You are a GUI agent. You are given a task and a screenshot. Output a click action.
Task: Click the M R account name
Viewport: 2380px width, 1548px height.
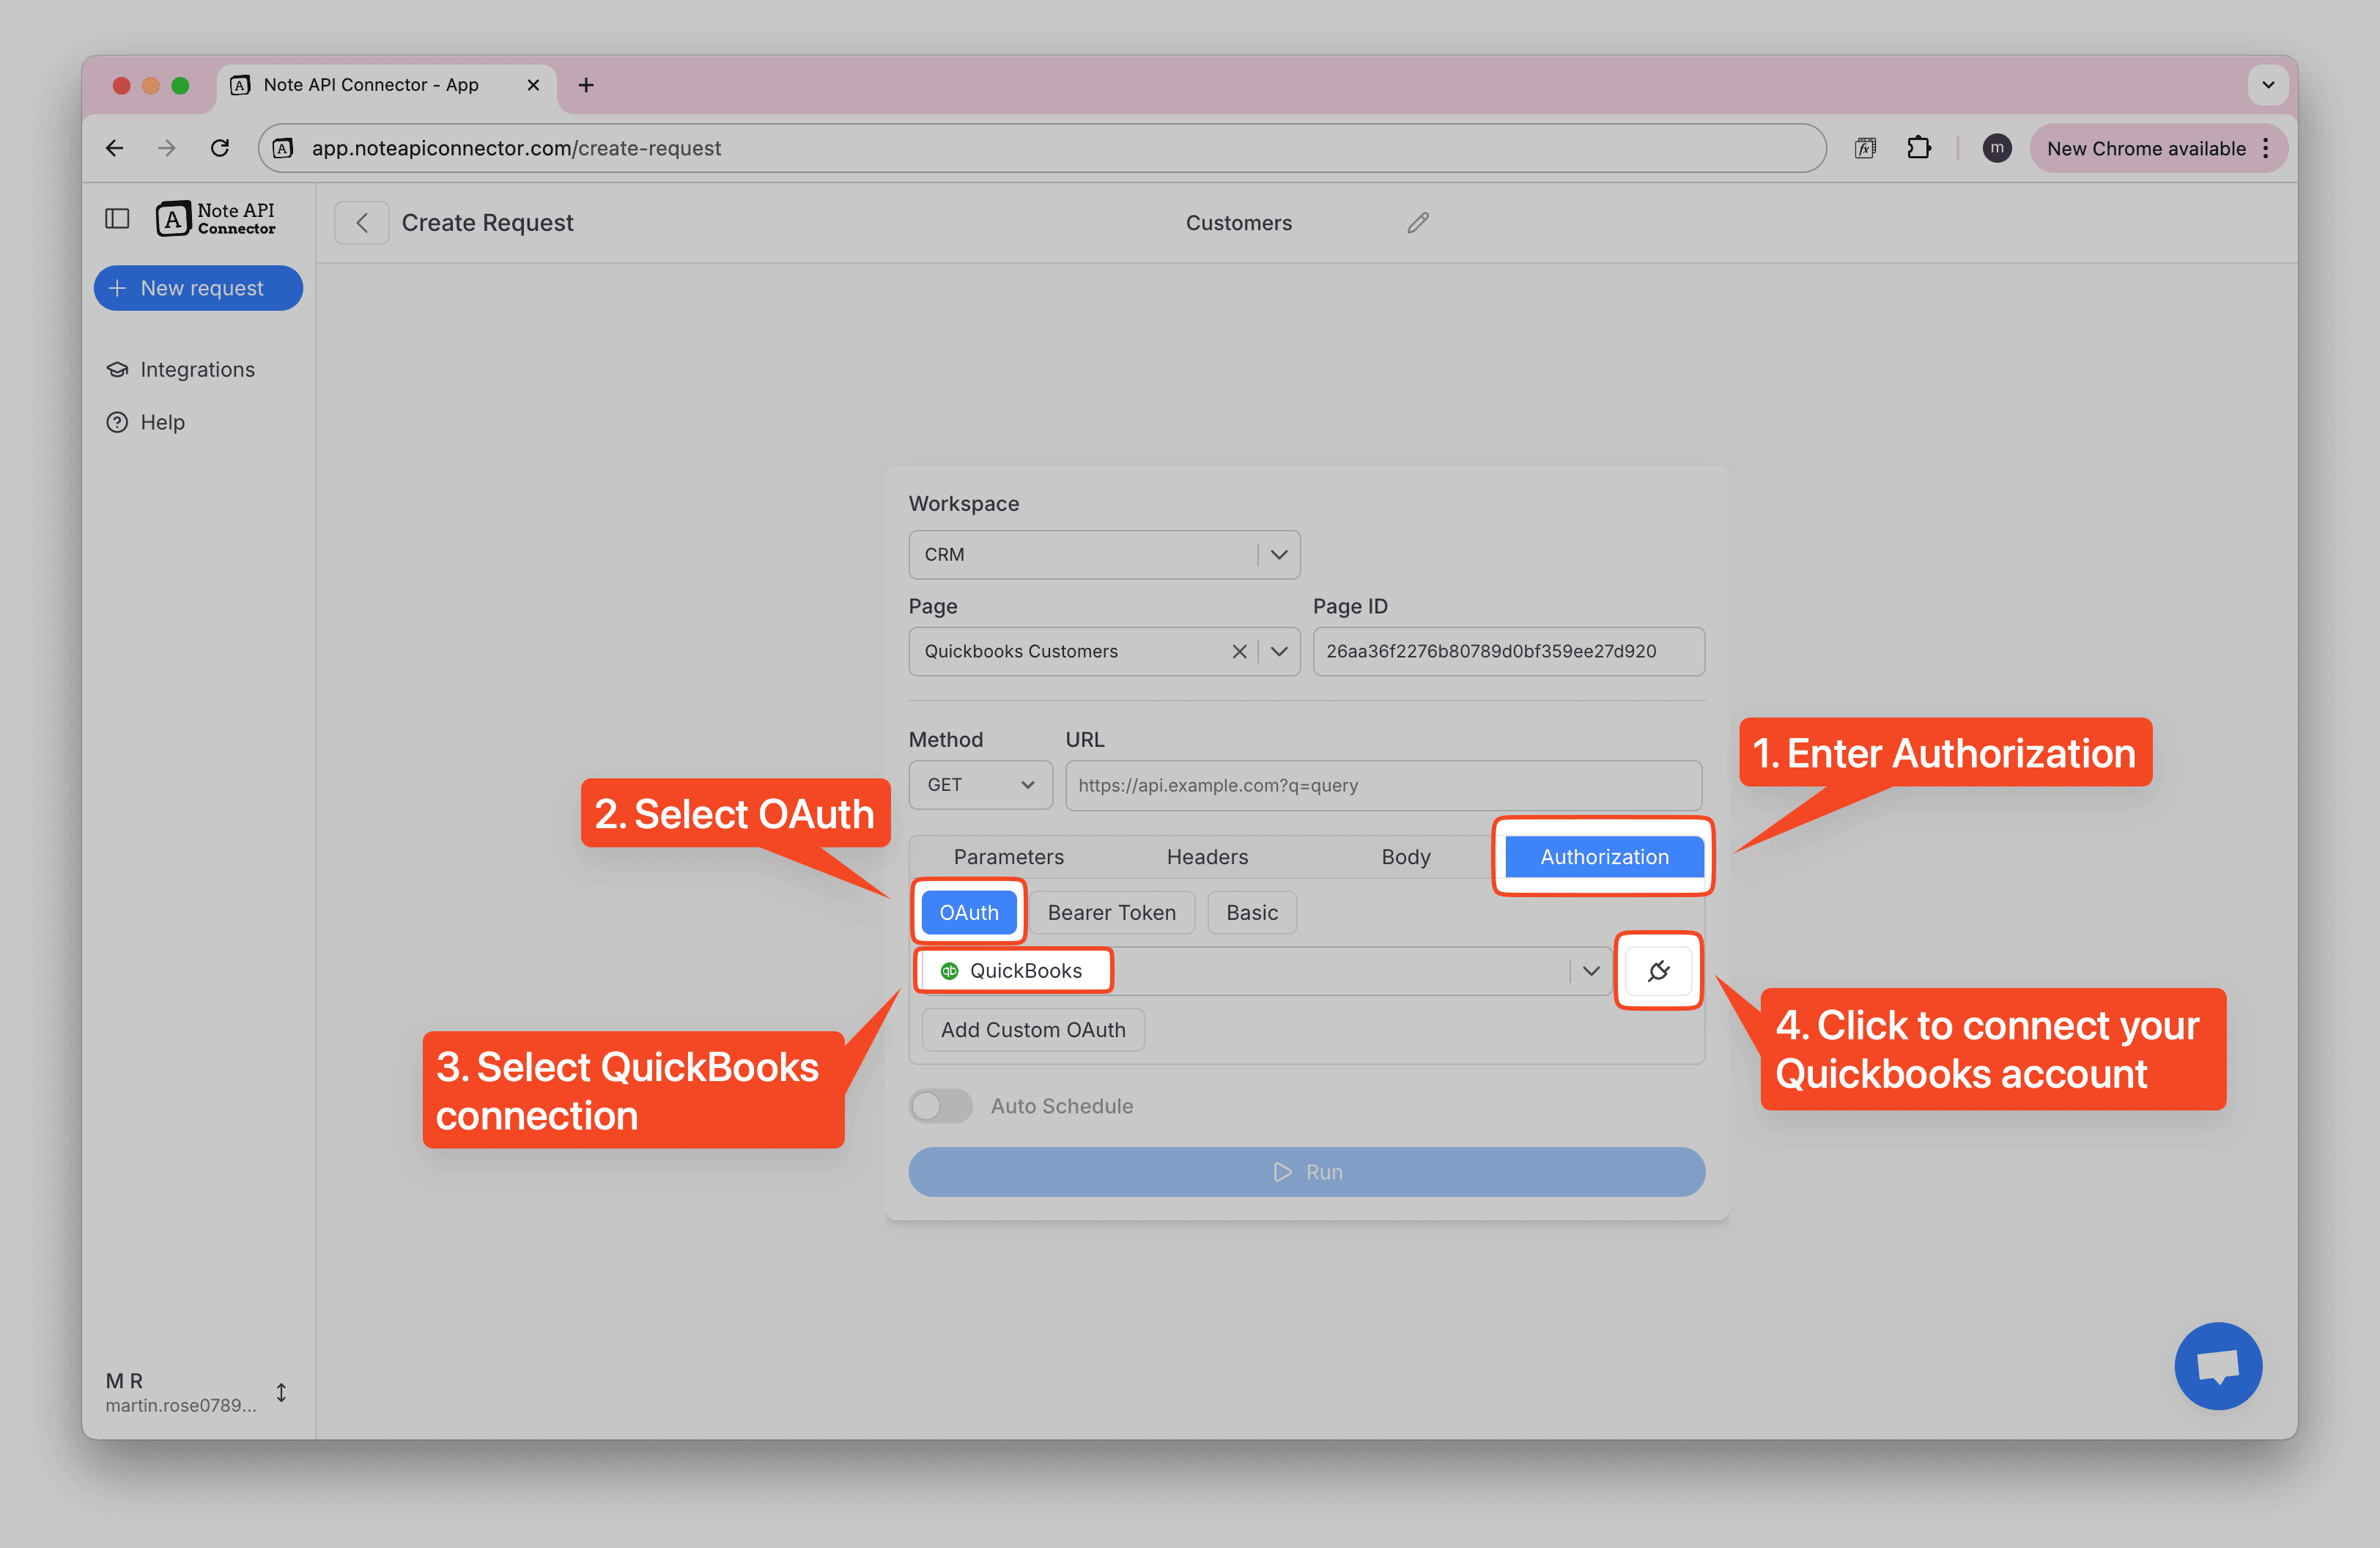pyautogui.click(x=125, y=1380)
